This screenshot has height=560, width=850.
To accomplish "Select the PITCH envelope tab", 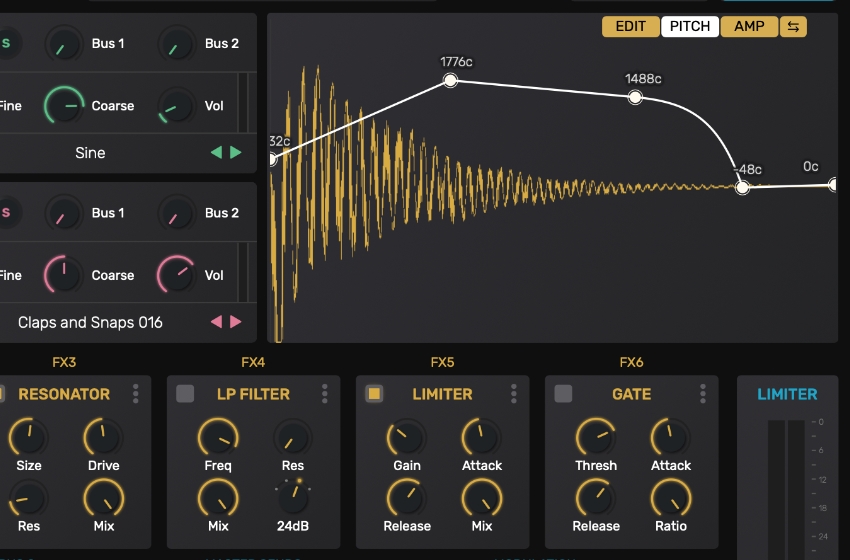I will [690, 27].
